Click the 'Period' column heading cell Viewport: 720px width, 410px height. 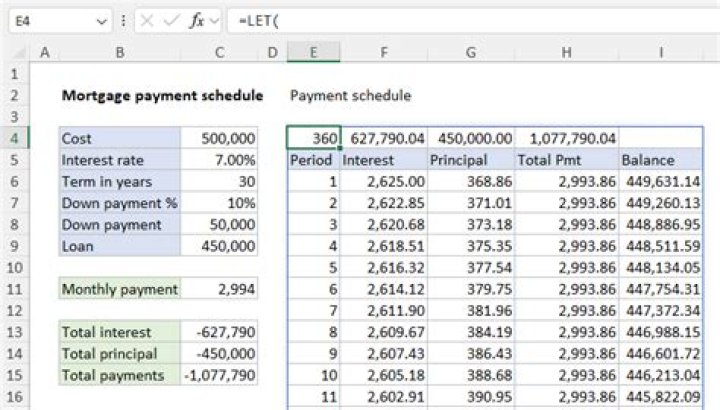(x=314, y=160)
